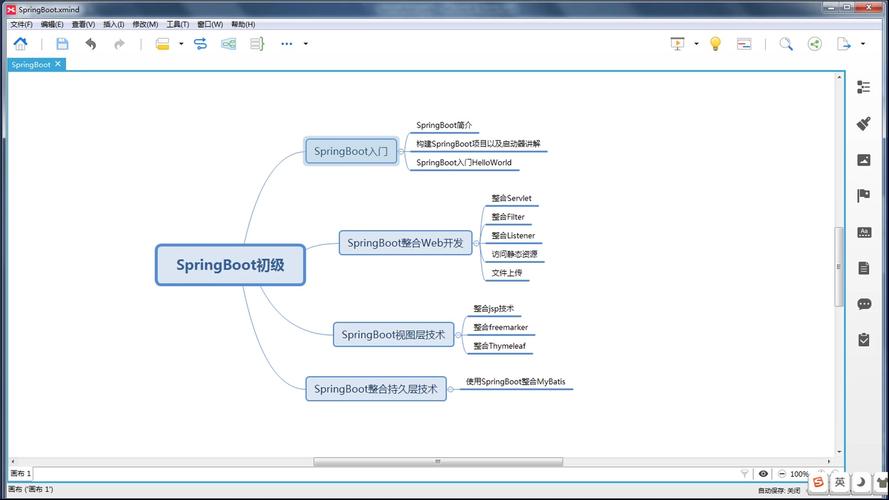This screenshot has width=889, height=500.
Task: Open the Gantt chart view icon
Action: pos(744,44)
